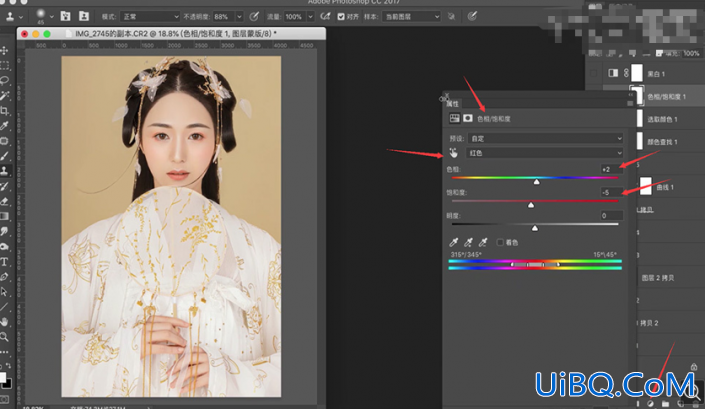This screenshot has width=705, height=409.
Task: Select the History Brush tool
Action: 4,186
